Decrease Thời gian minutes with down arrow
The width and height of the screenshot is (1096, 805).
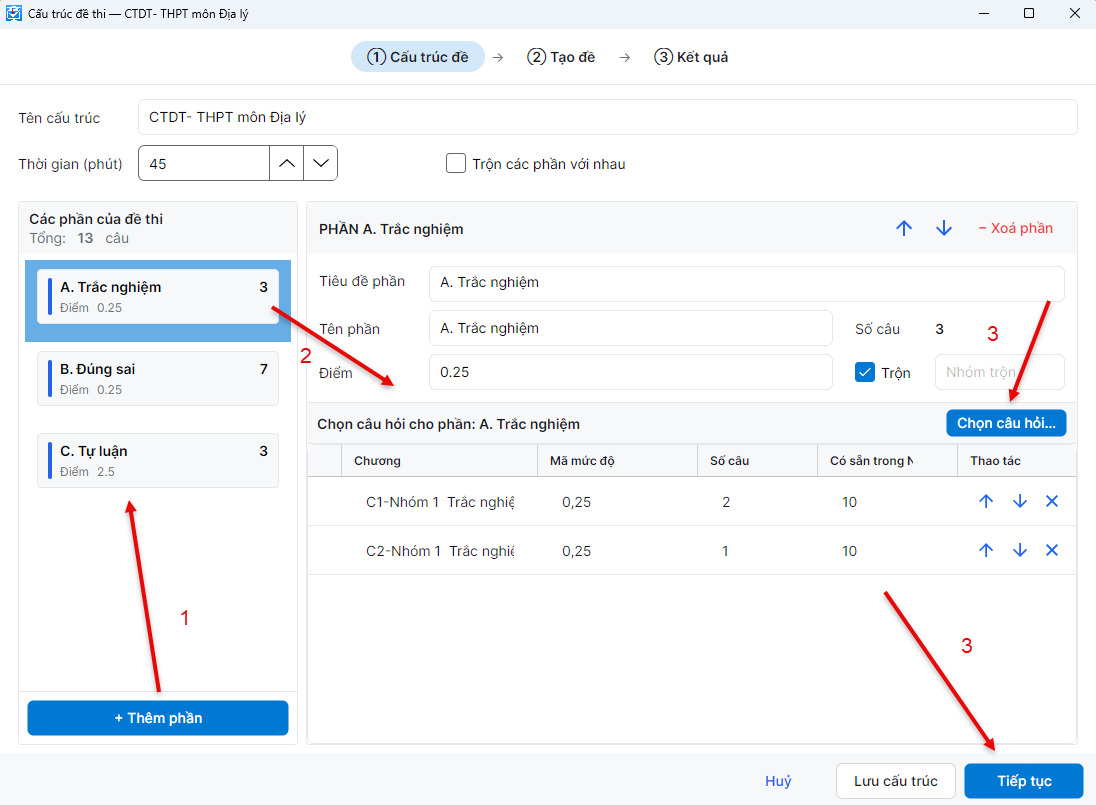click(321, 164)
